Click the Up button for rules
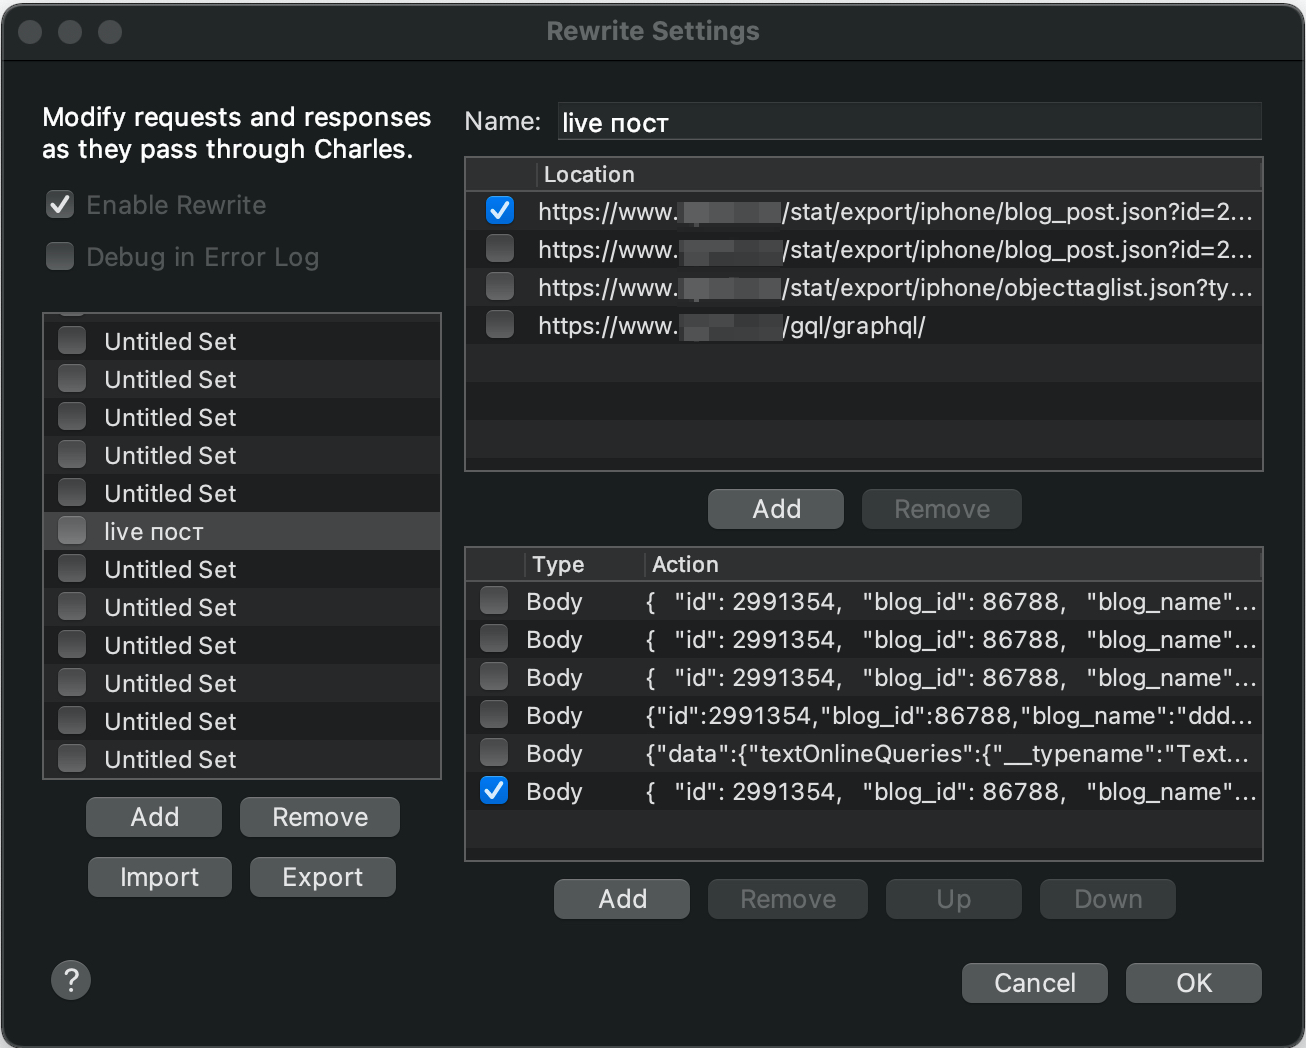Screen dimensions: 1306x1048 point(954,899)
